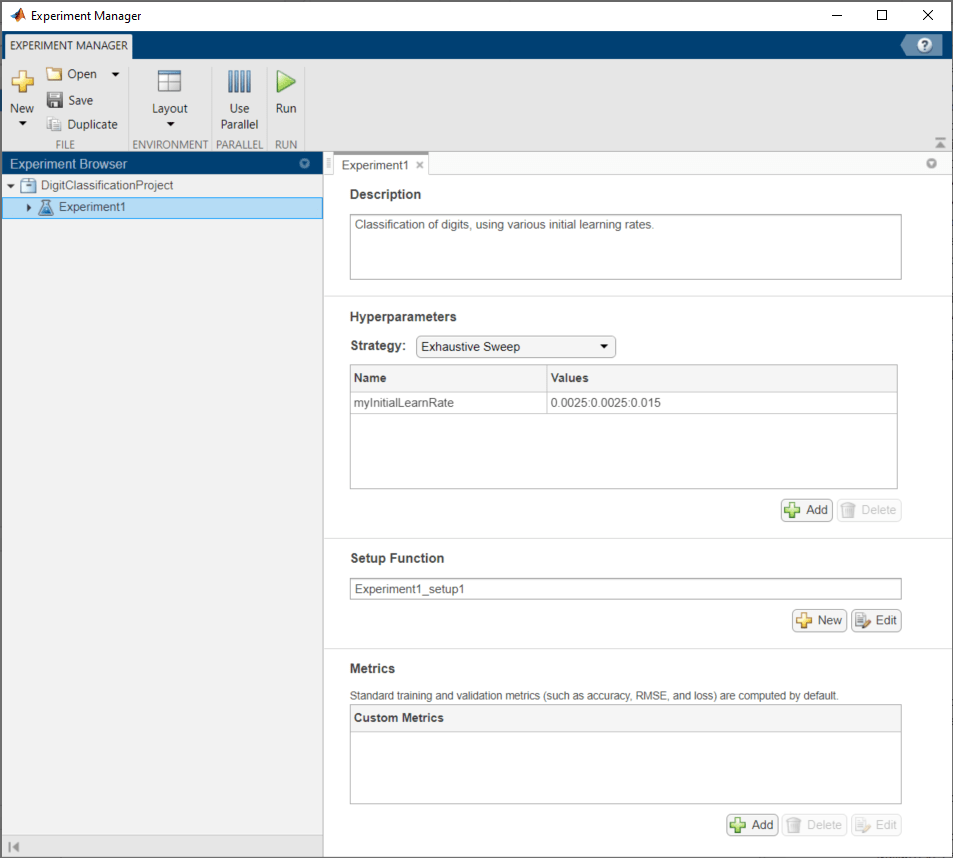Collapse the Experiment Browser with bottom-left arrow
Screen dimensions: 953x858
(x=14, y=846)
